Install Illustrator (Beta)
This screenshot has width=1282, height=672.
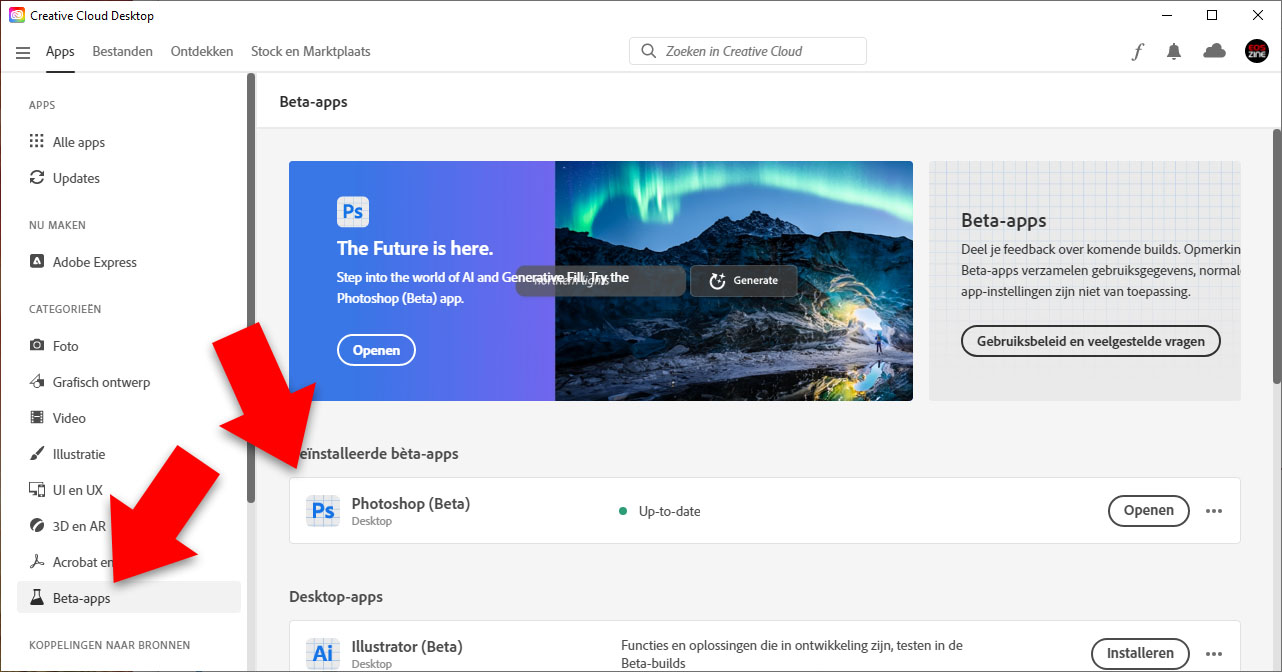tap(1139, 653)
